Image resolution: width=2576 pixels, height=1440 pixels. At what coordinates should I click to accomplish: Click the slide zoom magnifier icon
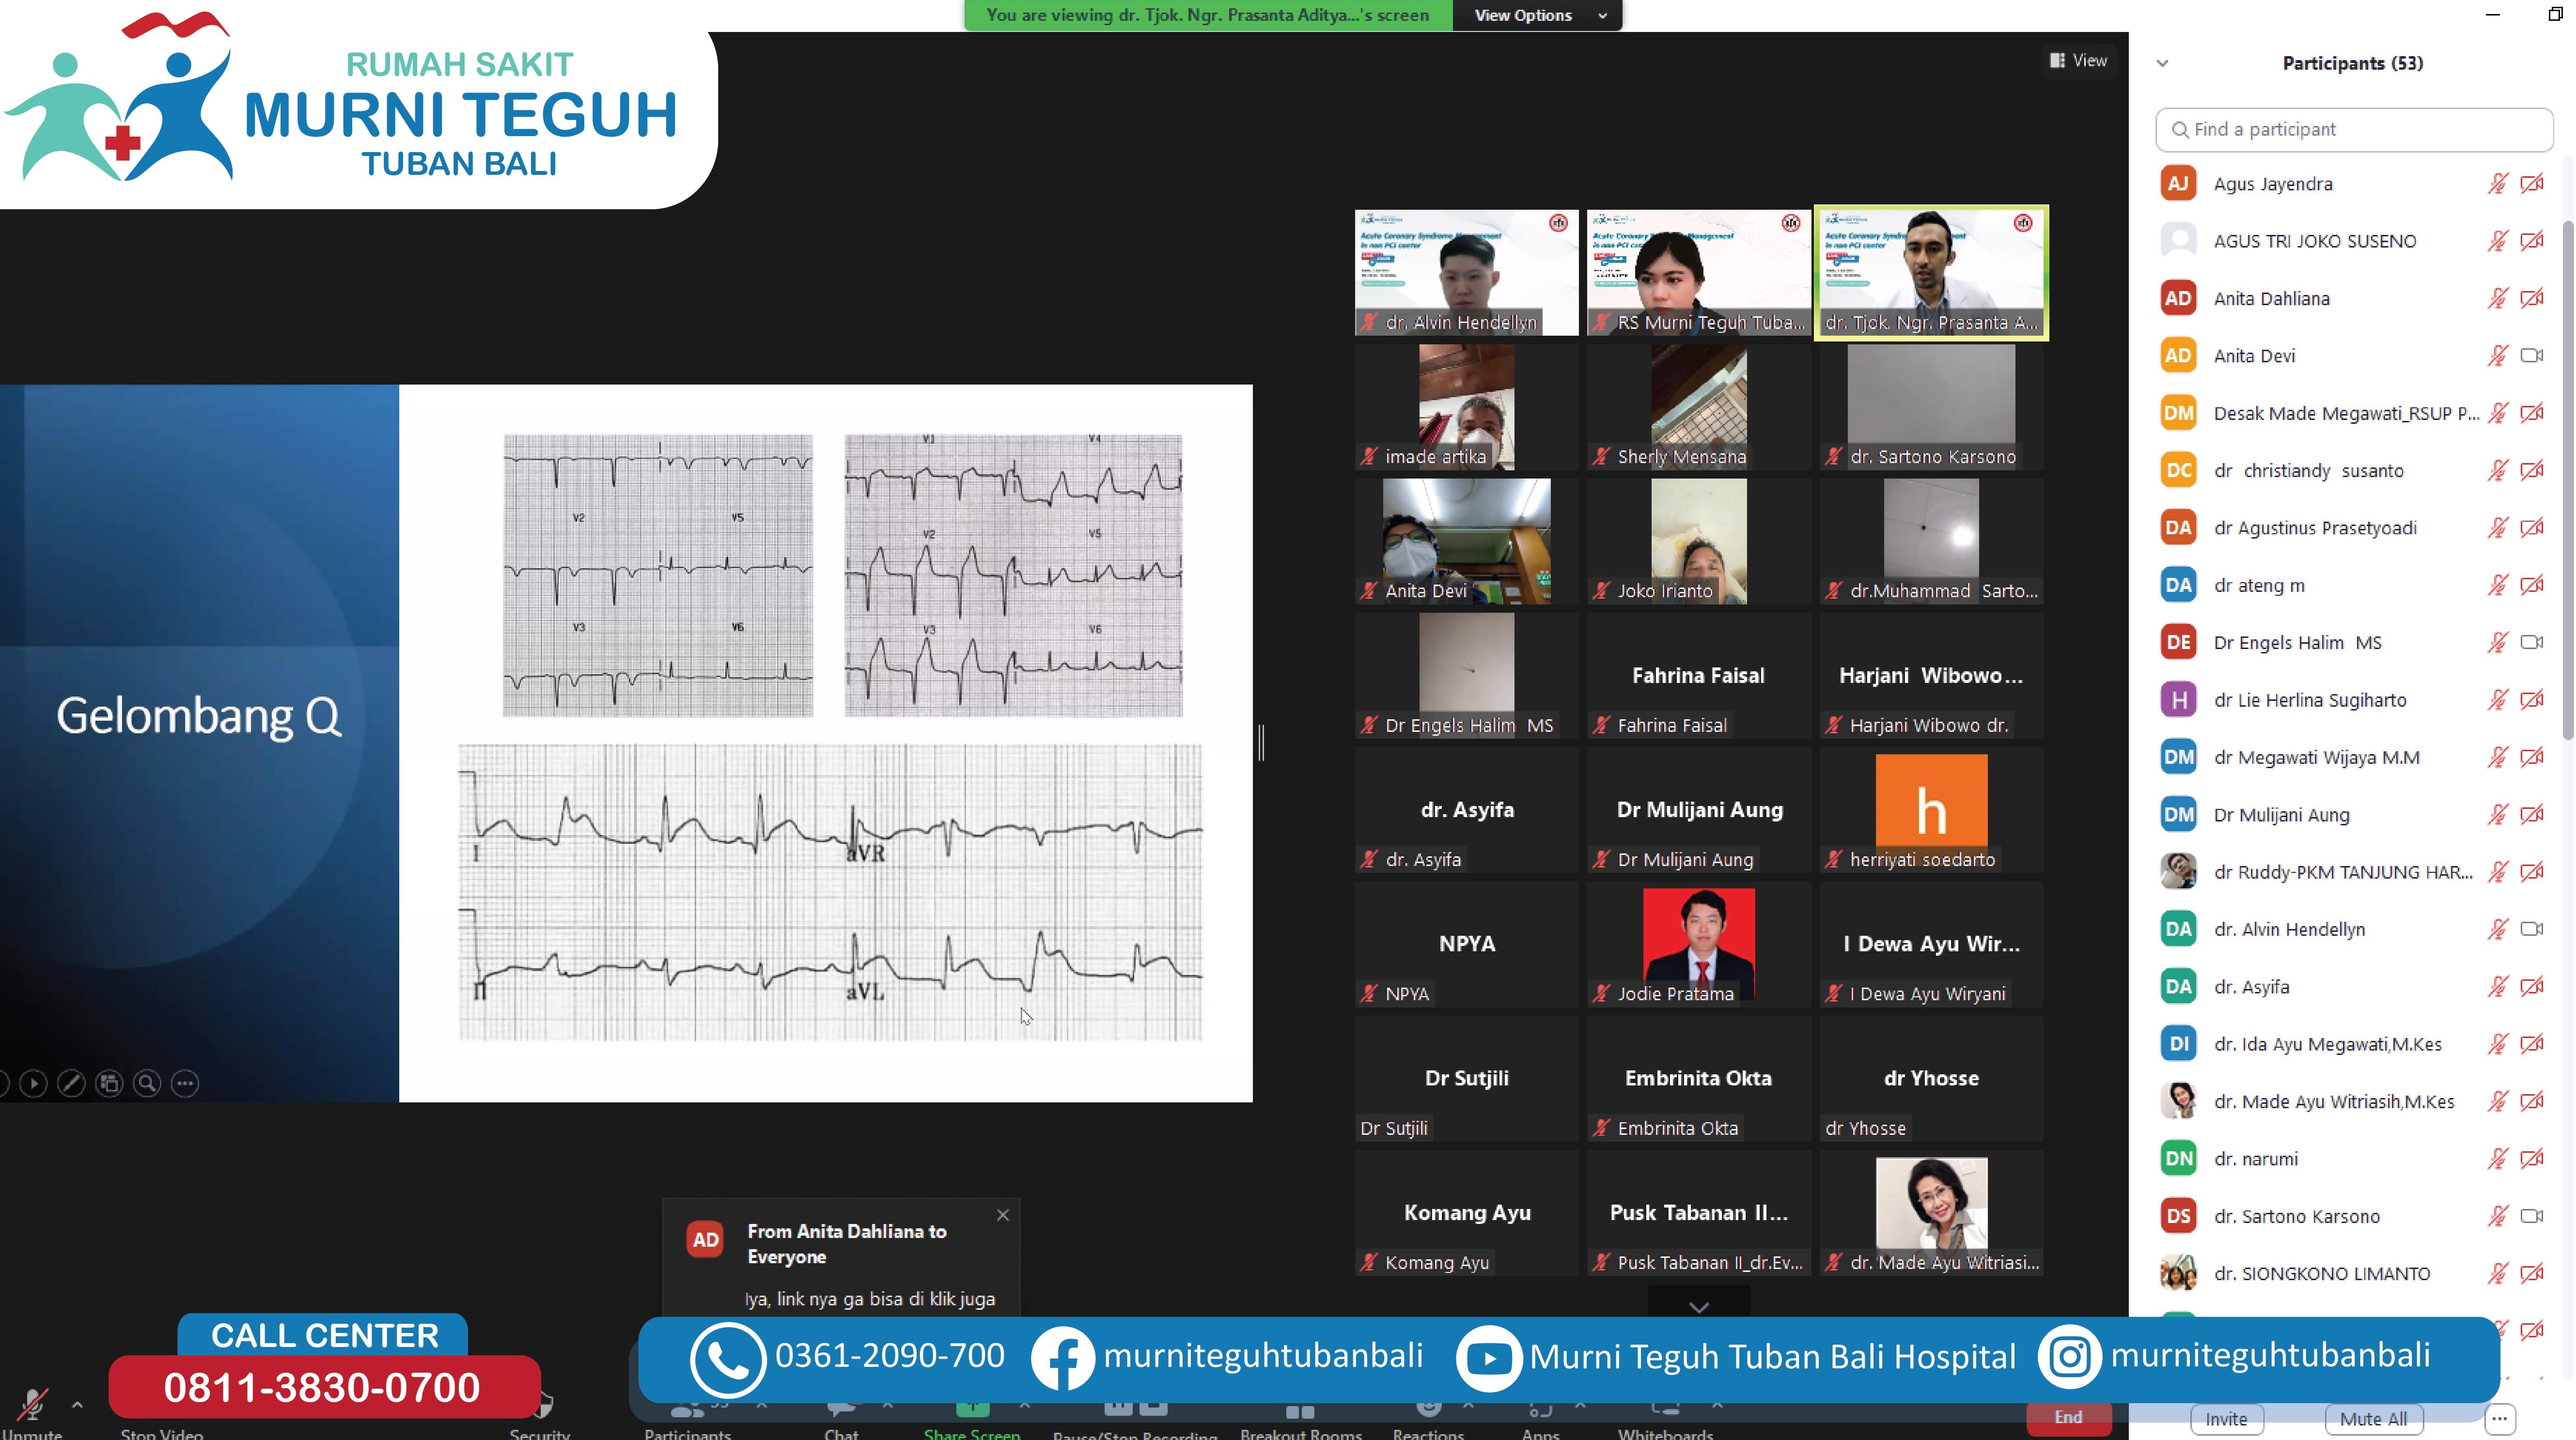pos(147,1083)
